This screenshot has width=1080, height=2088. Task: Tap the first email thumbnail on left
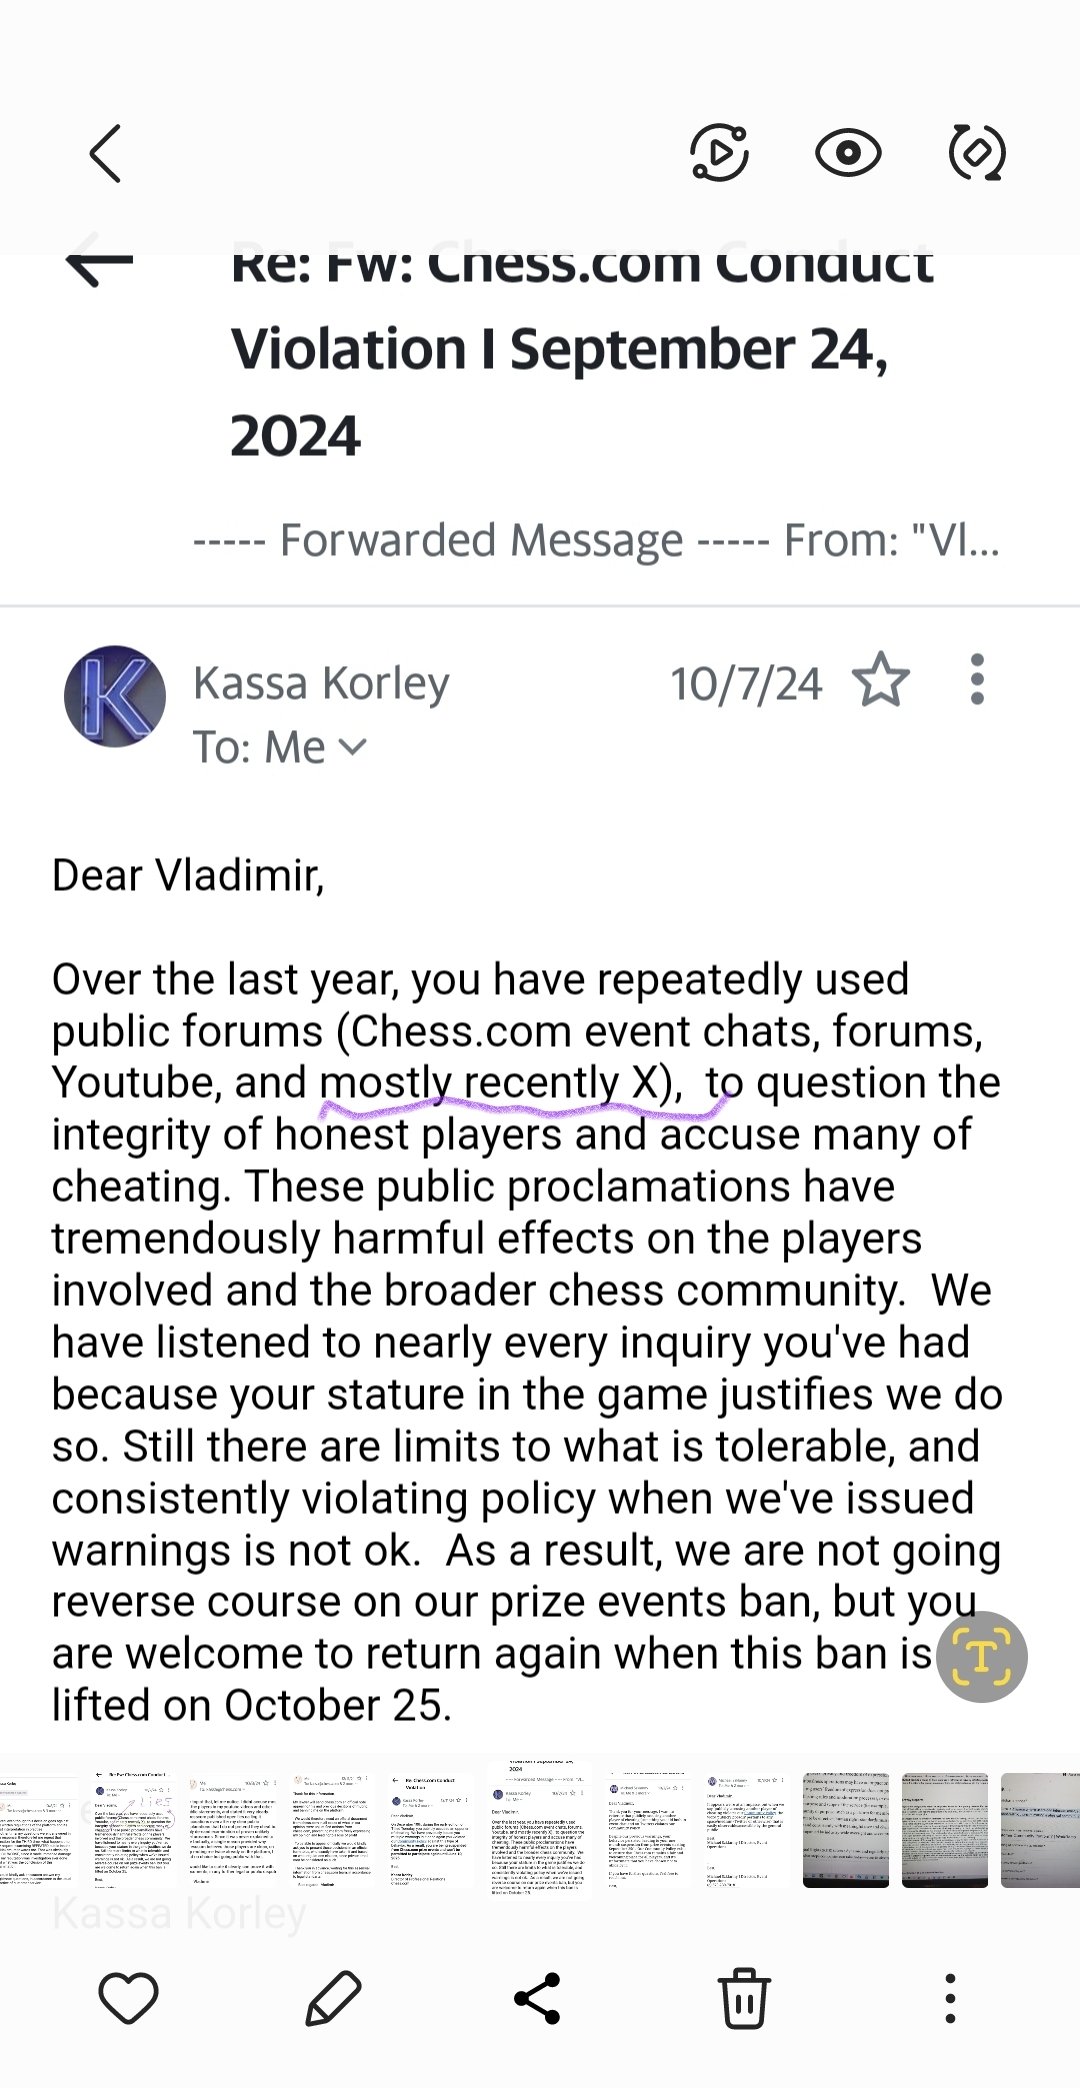[x=35, y=1830]
